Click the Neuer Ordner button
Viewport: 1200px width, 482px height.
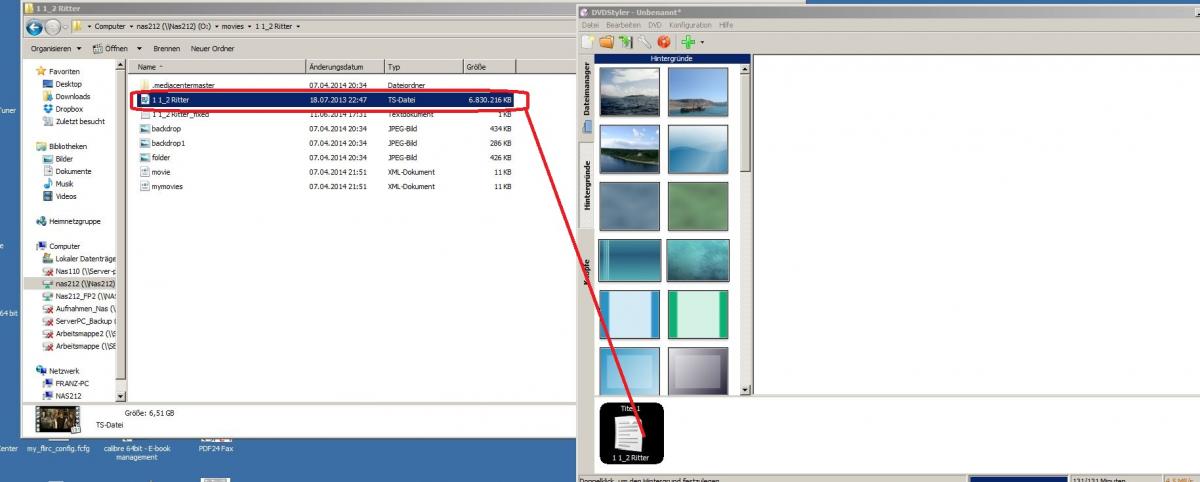point(212,48)
